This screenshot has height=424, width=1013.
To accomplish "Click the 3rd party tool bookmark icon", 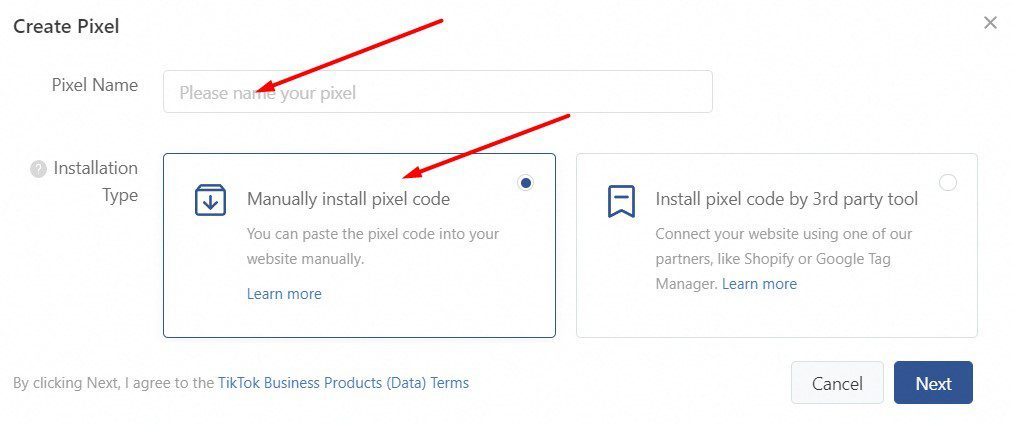I will pyautogui.click(x=621, y=200).
